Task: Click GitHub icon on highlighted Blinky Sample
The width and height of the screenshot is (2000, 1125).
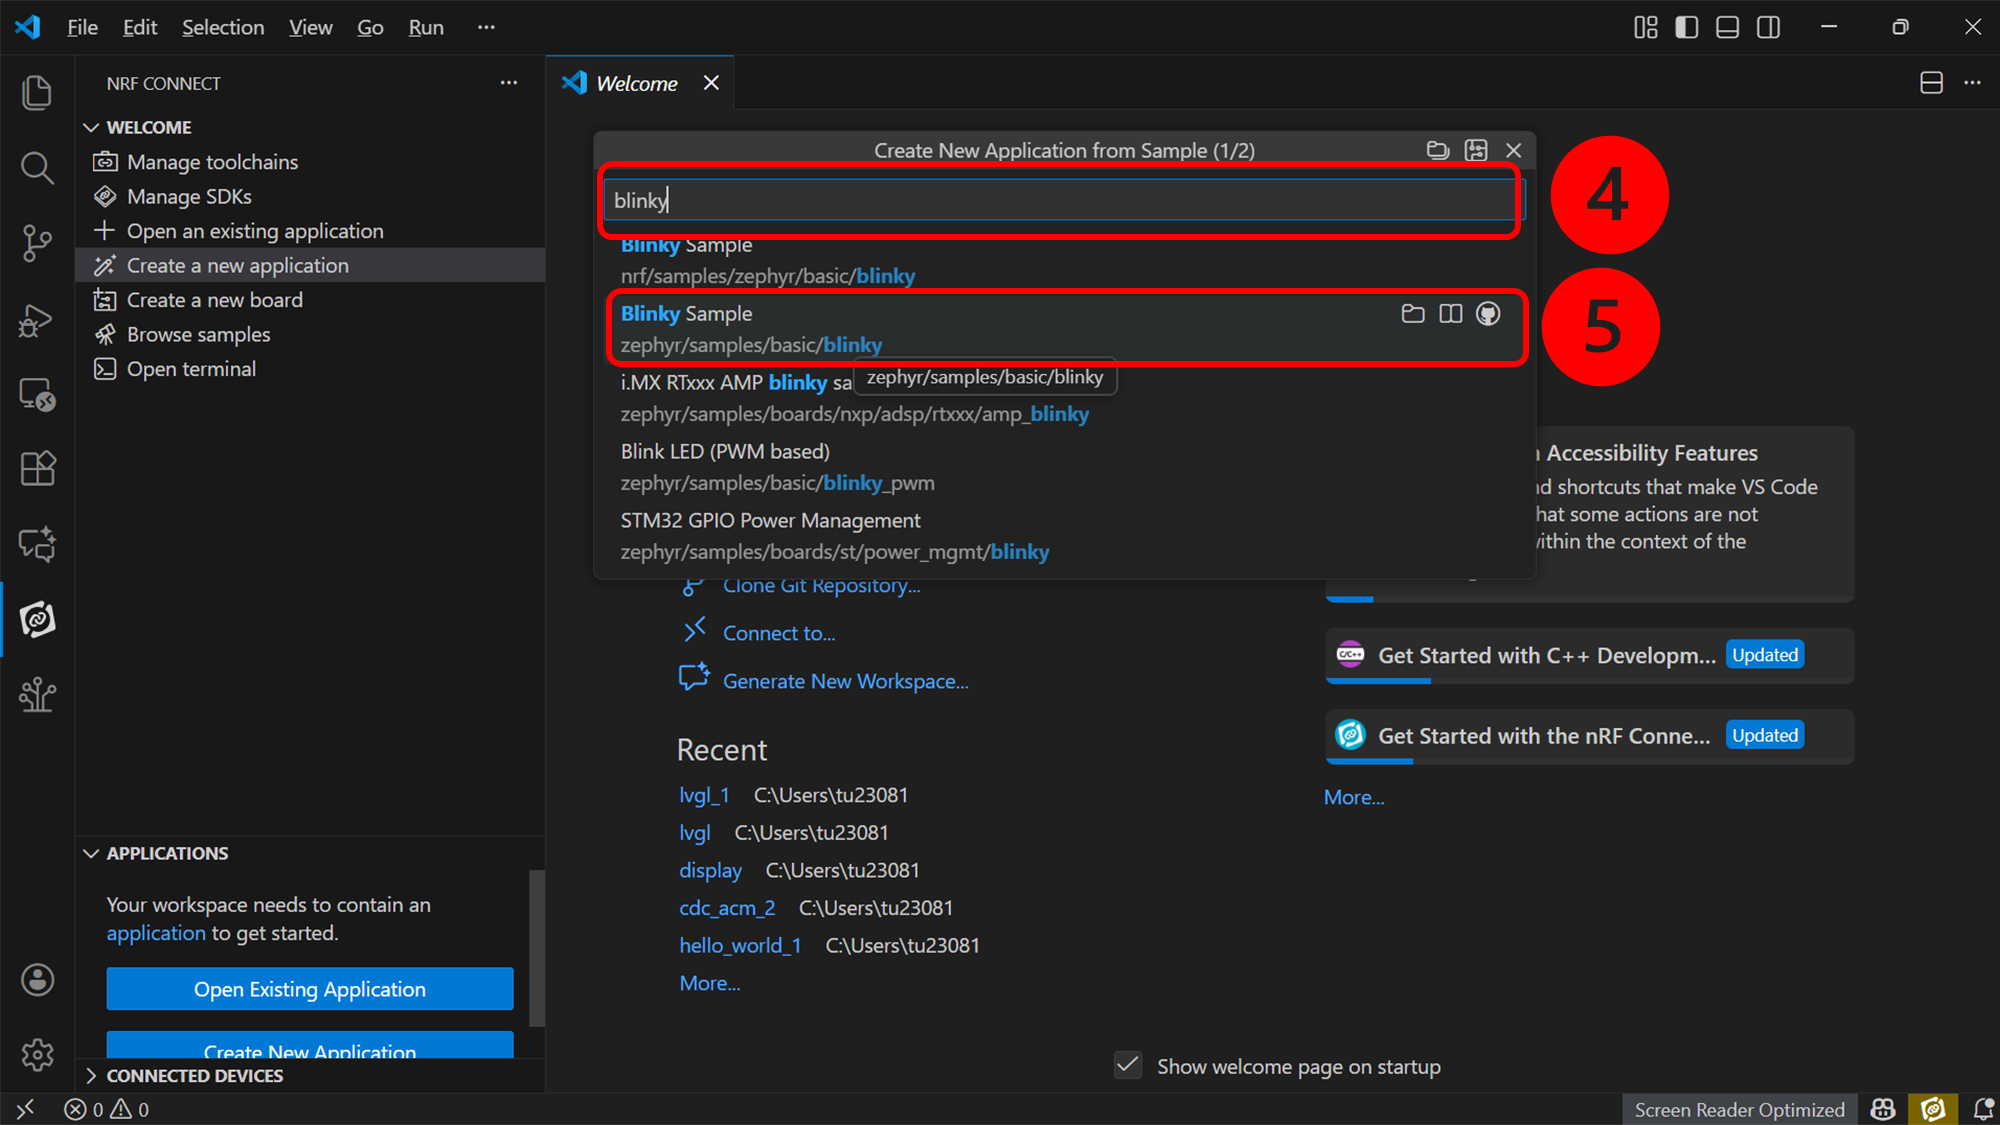Action: 1488,314
